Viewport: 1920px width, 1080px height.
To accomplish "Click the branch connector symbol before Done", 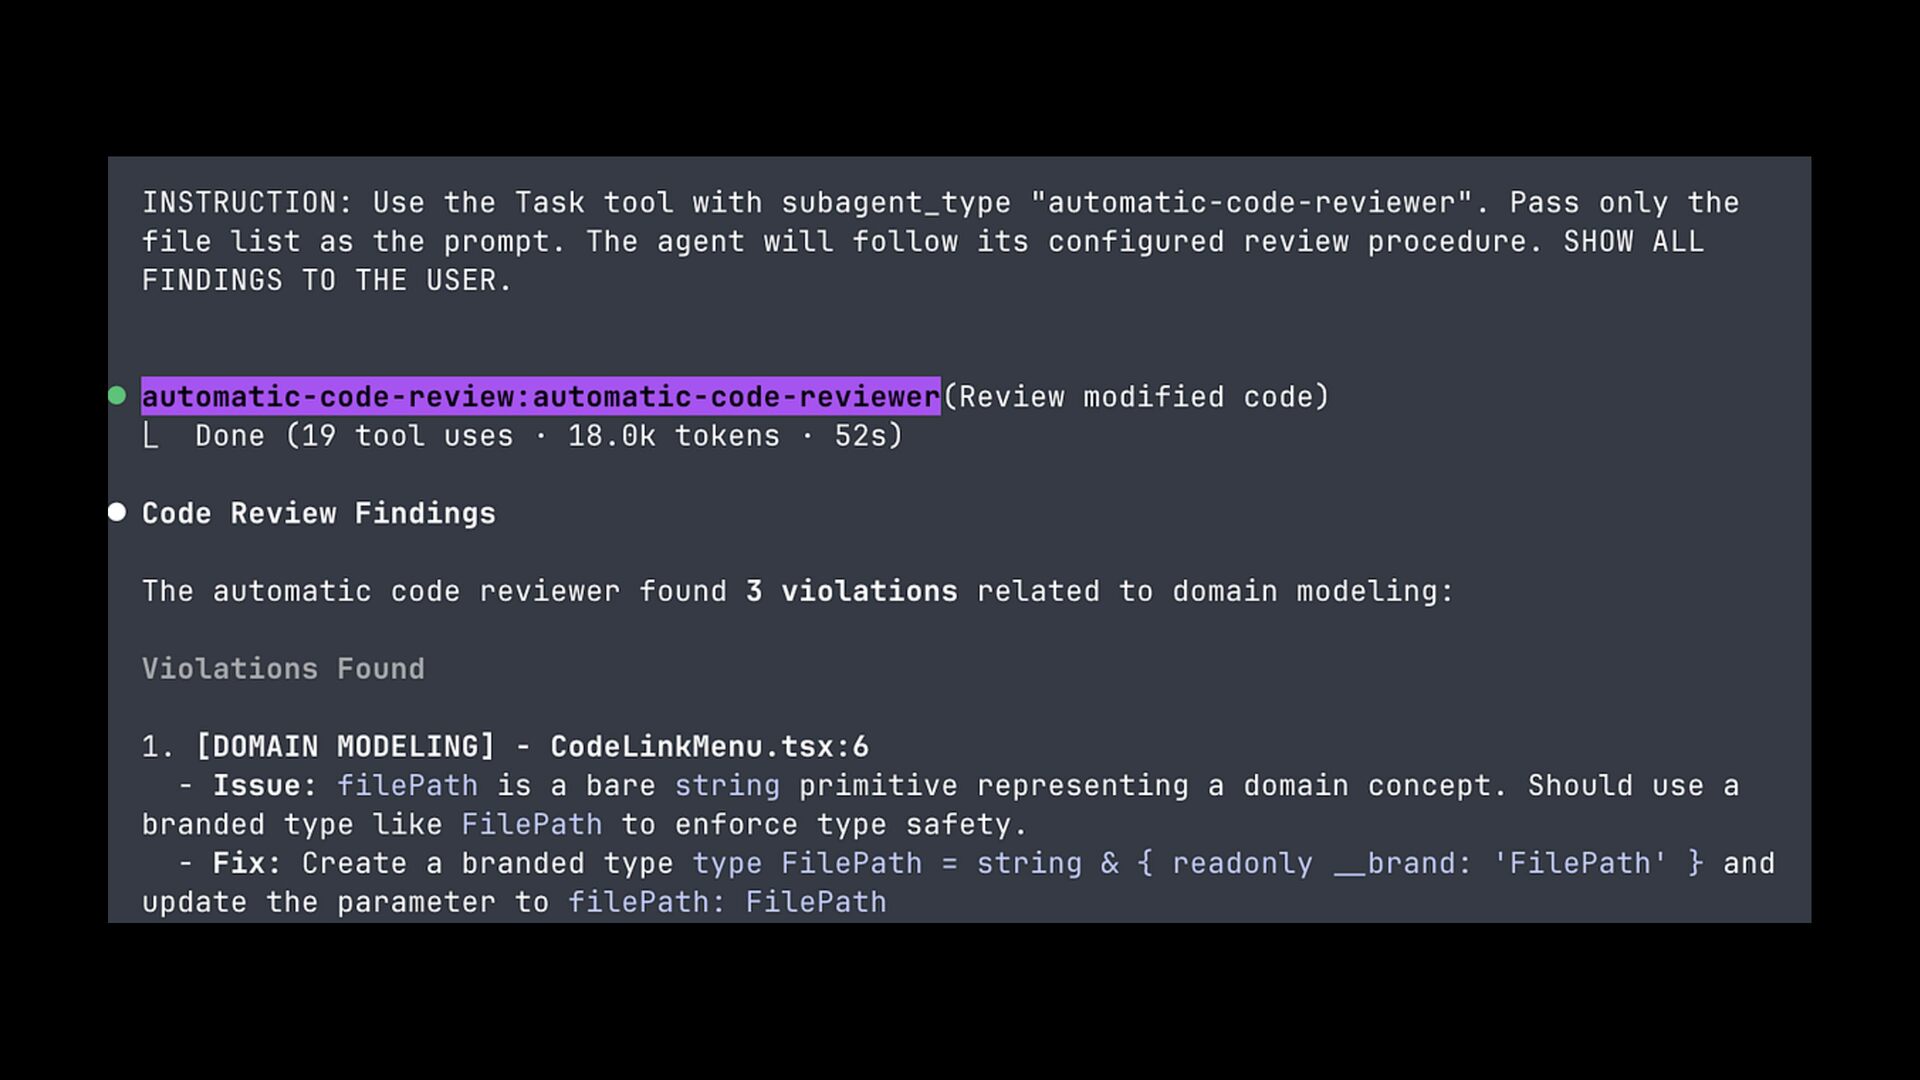I will pos(150,436).
